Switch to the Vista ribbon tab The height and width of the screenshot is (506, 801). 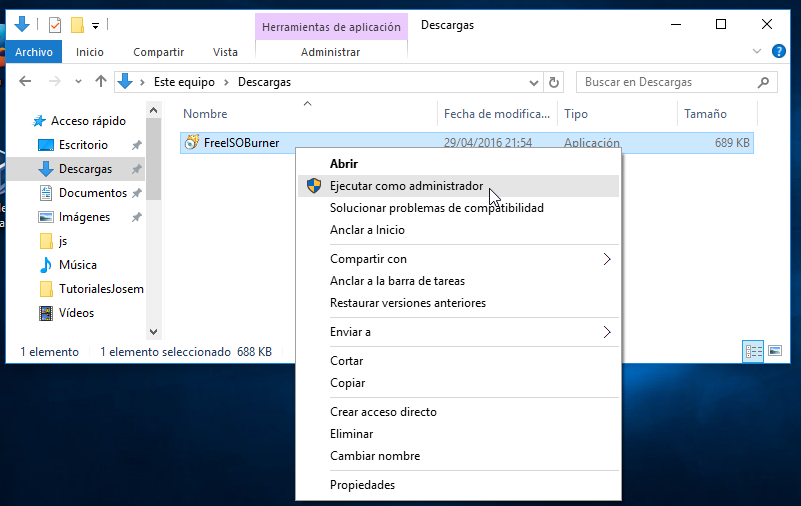tap(225, 52)
